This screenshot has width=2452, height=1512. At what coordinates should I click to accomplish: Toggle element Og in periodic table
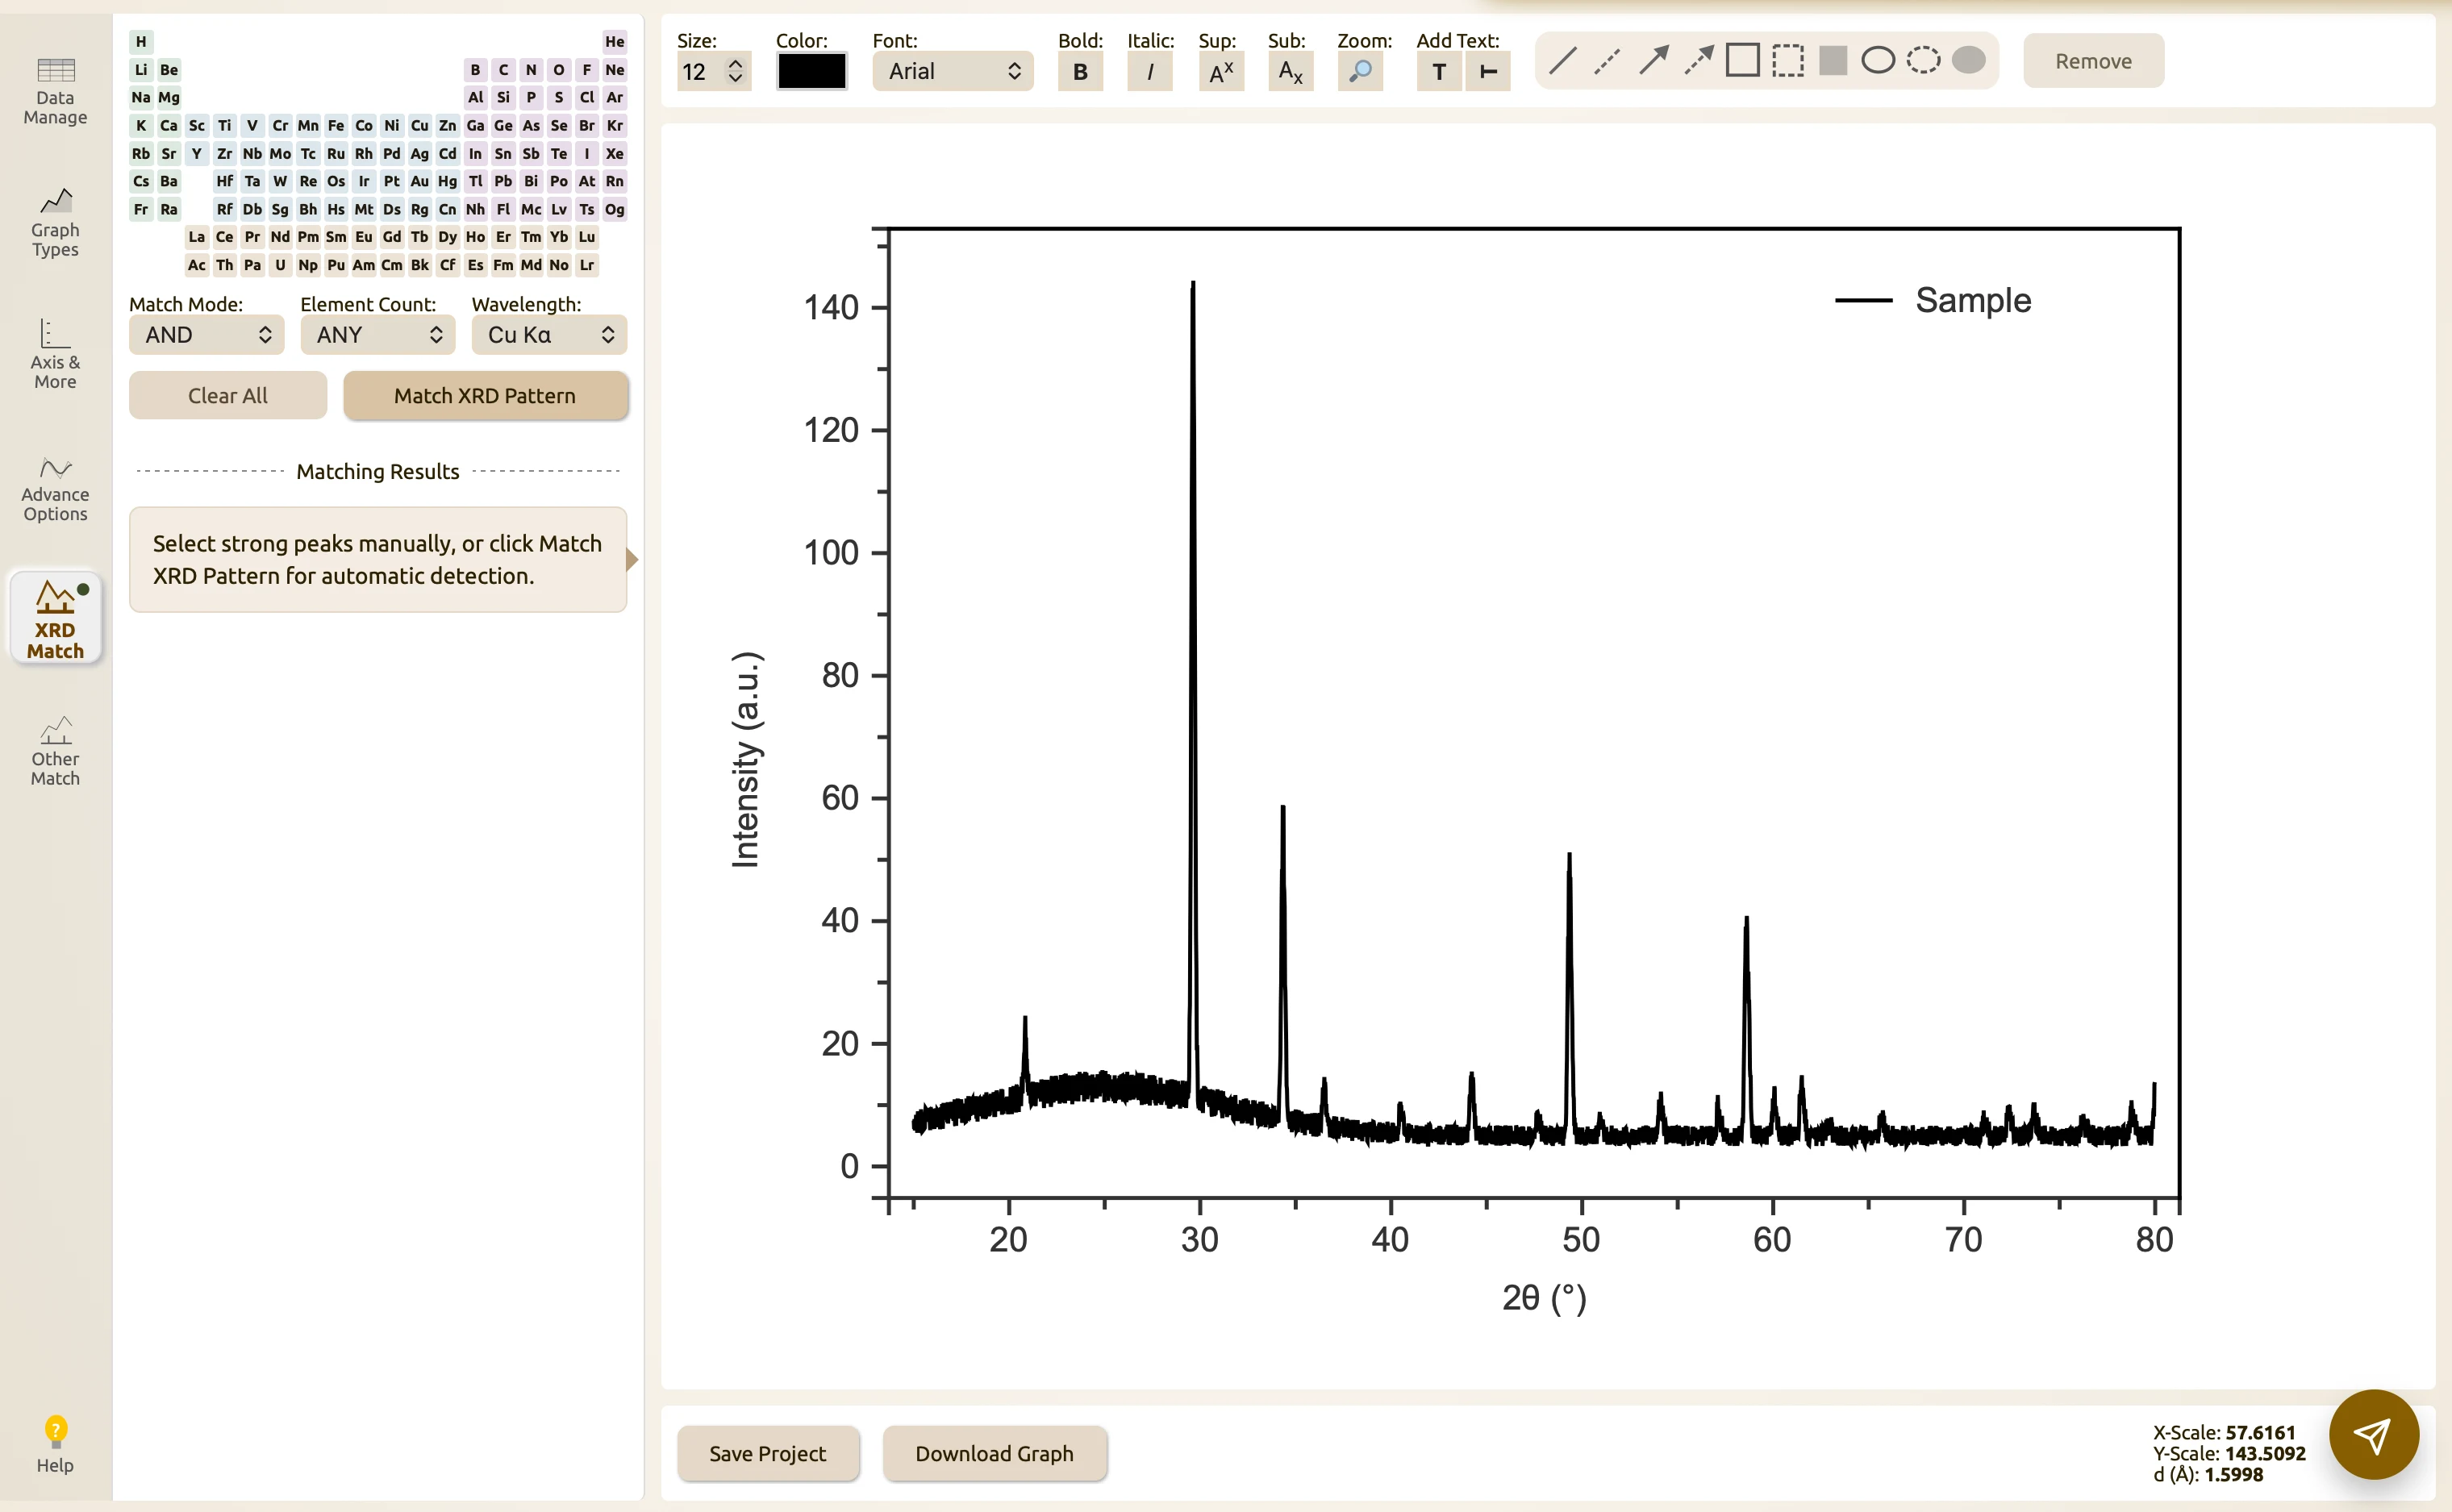point(615,209)
